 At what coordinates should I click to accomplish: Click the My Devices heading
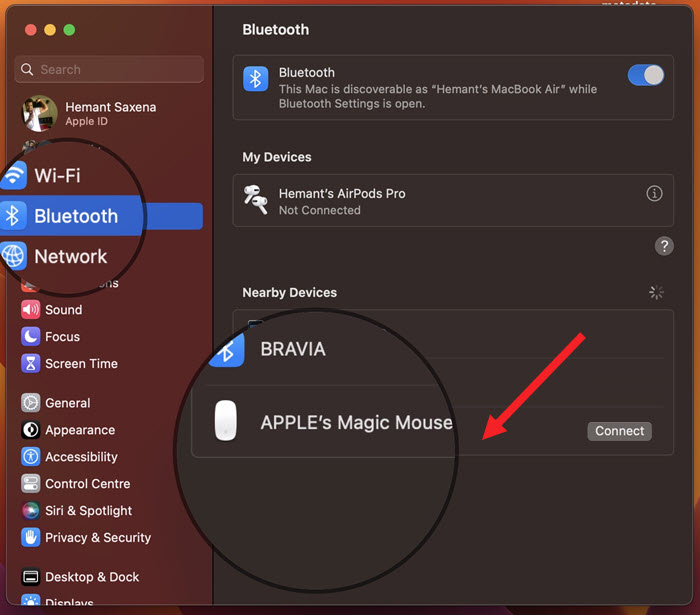click(277, 157)
